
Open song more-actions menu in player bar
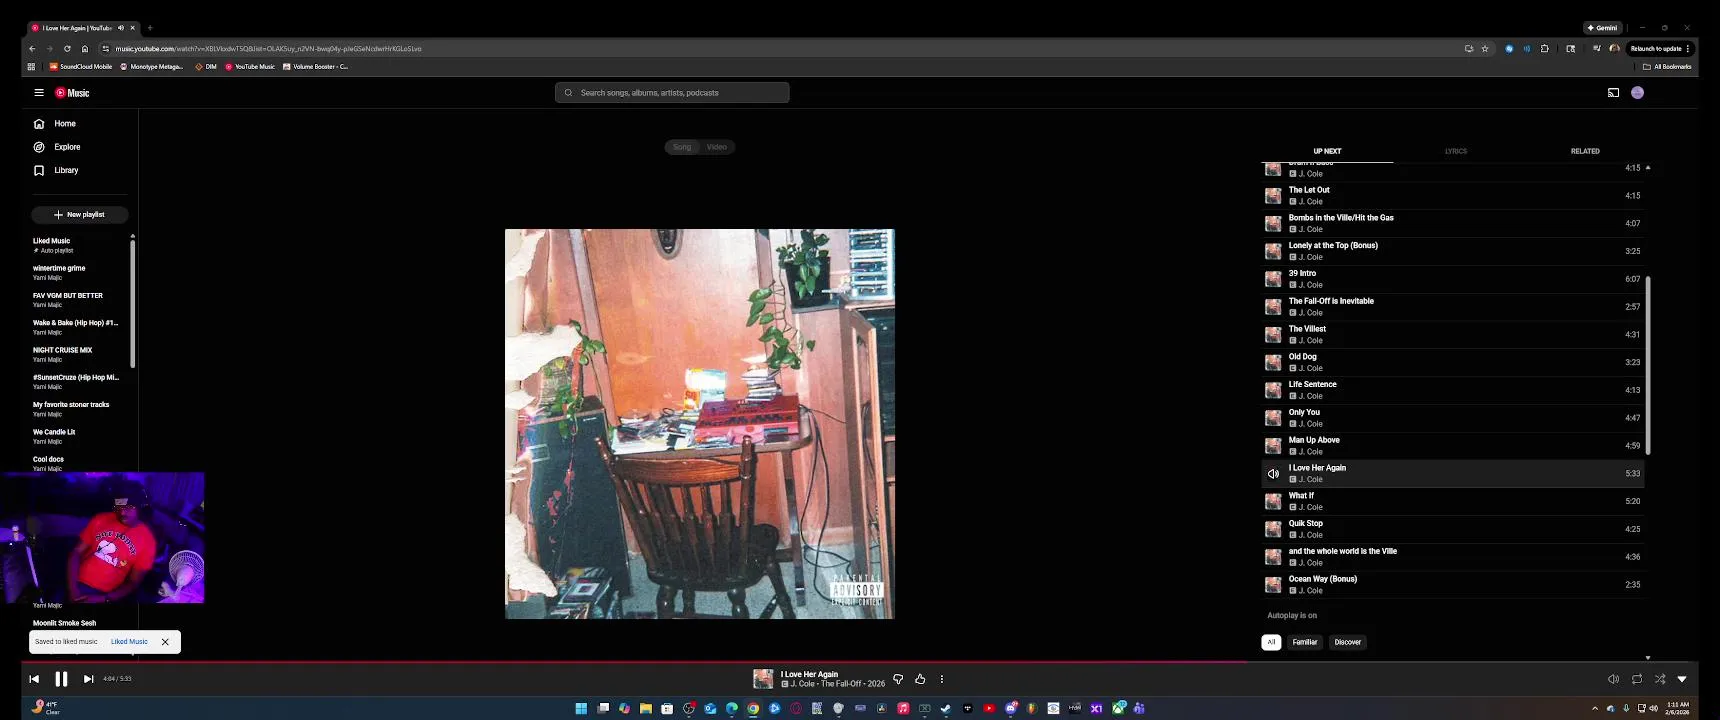[x=942, y=679]
